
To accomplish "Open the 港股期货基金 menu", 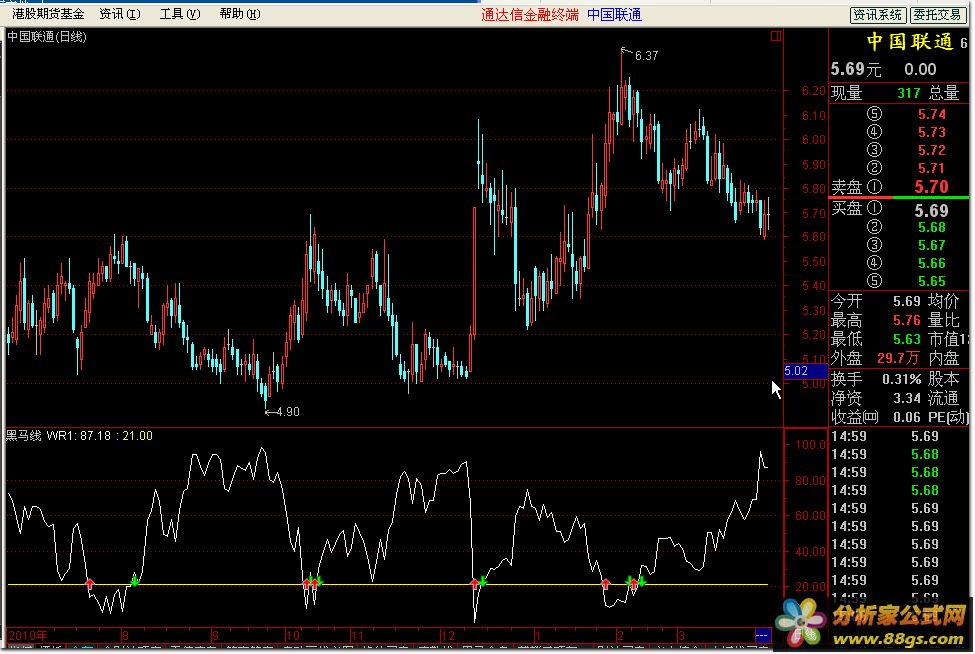I will click(48, 14).
